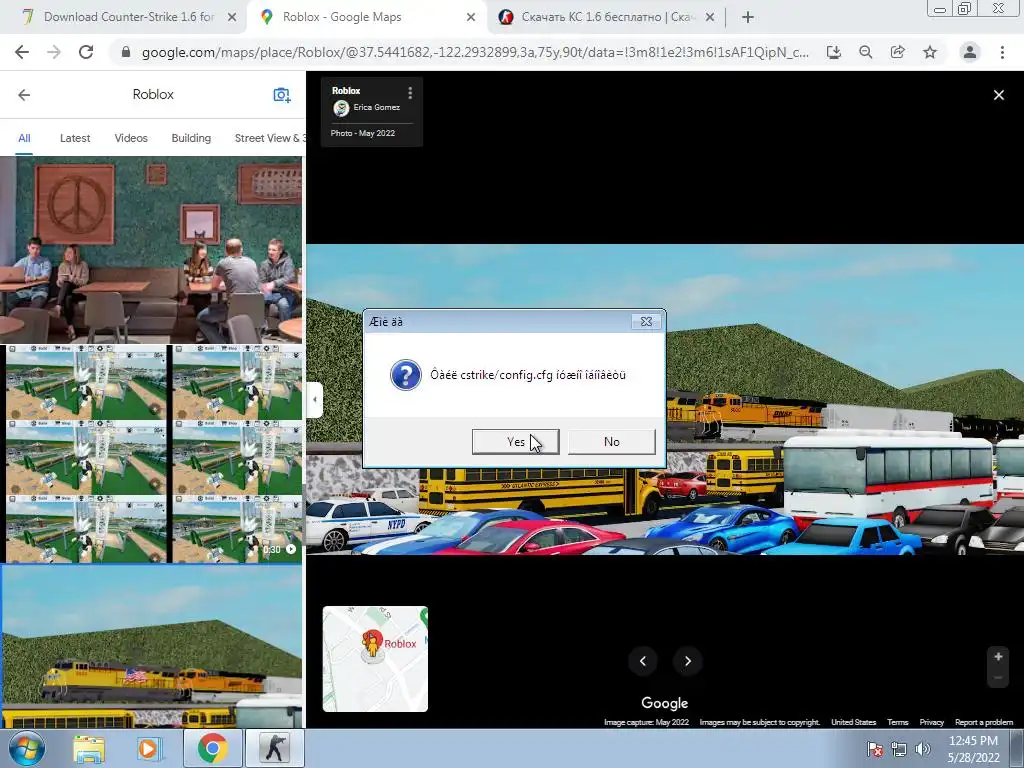
Task: Close the config.cfg dialog with X
Action: (646, 321)
